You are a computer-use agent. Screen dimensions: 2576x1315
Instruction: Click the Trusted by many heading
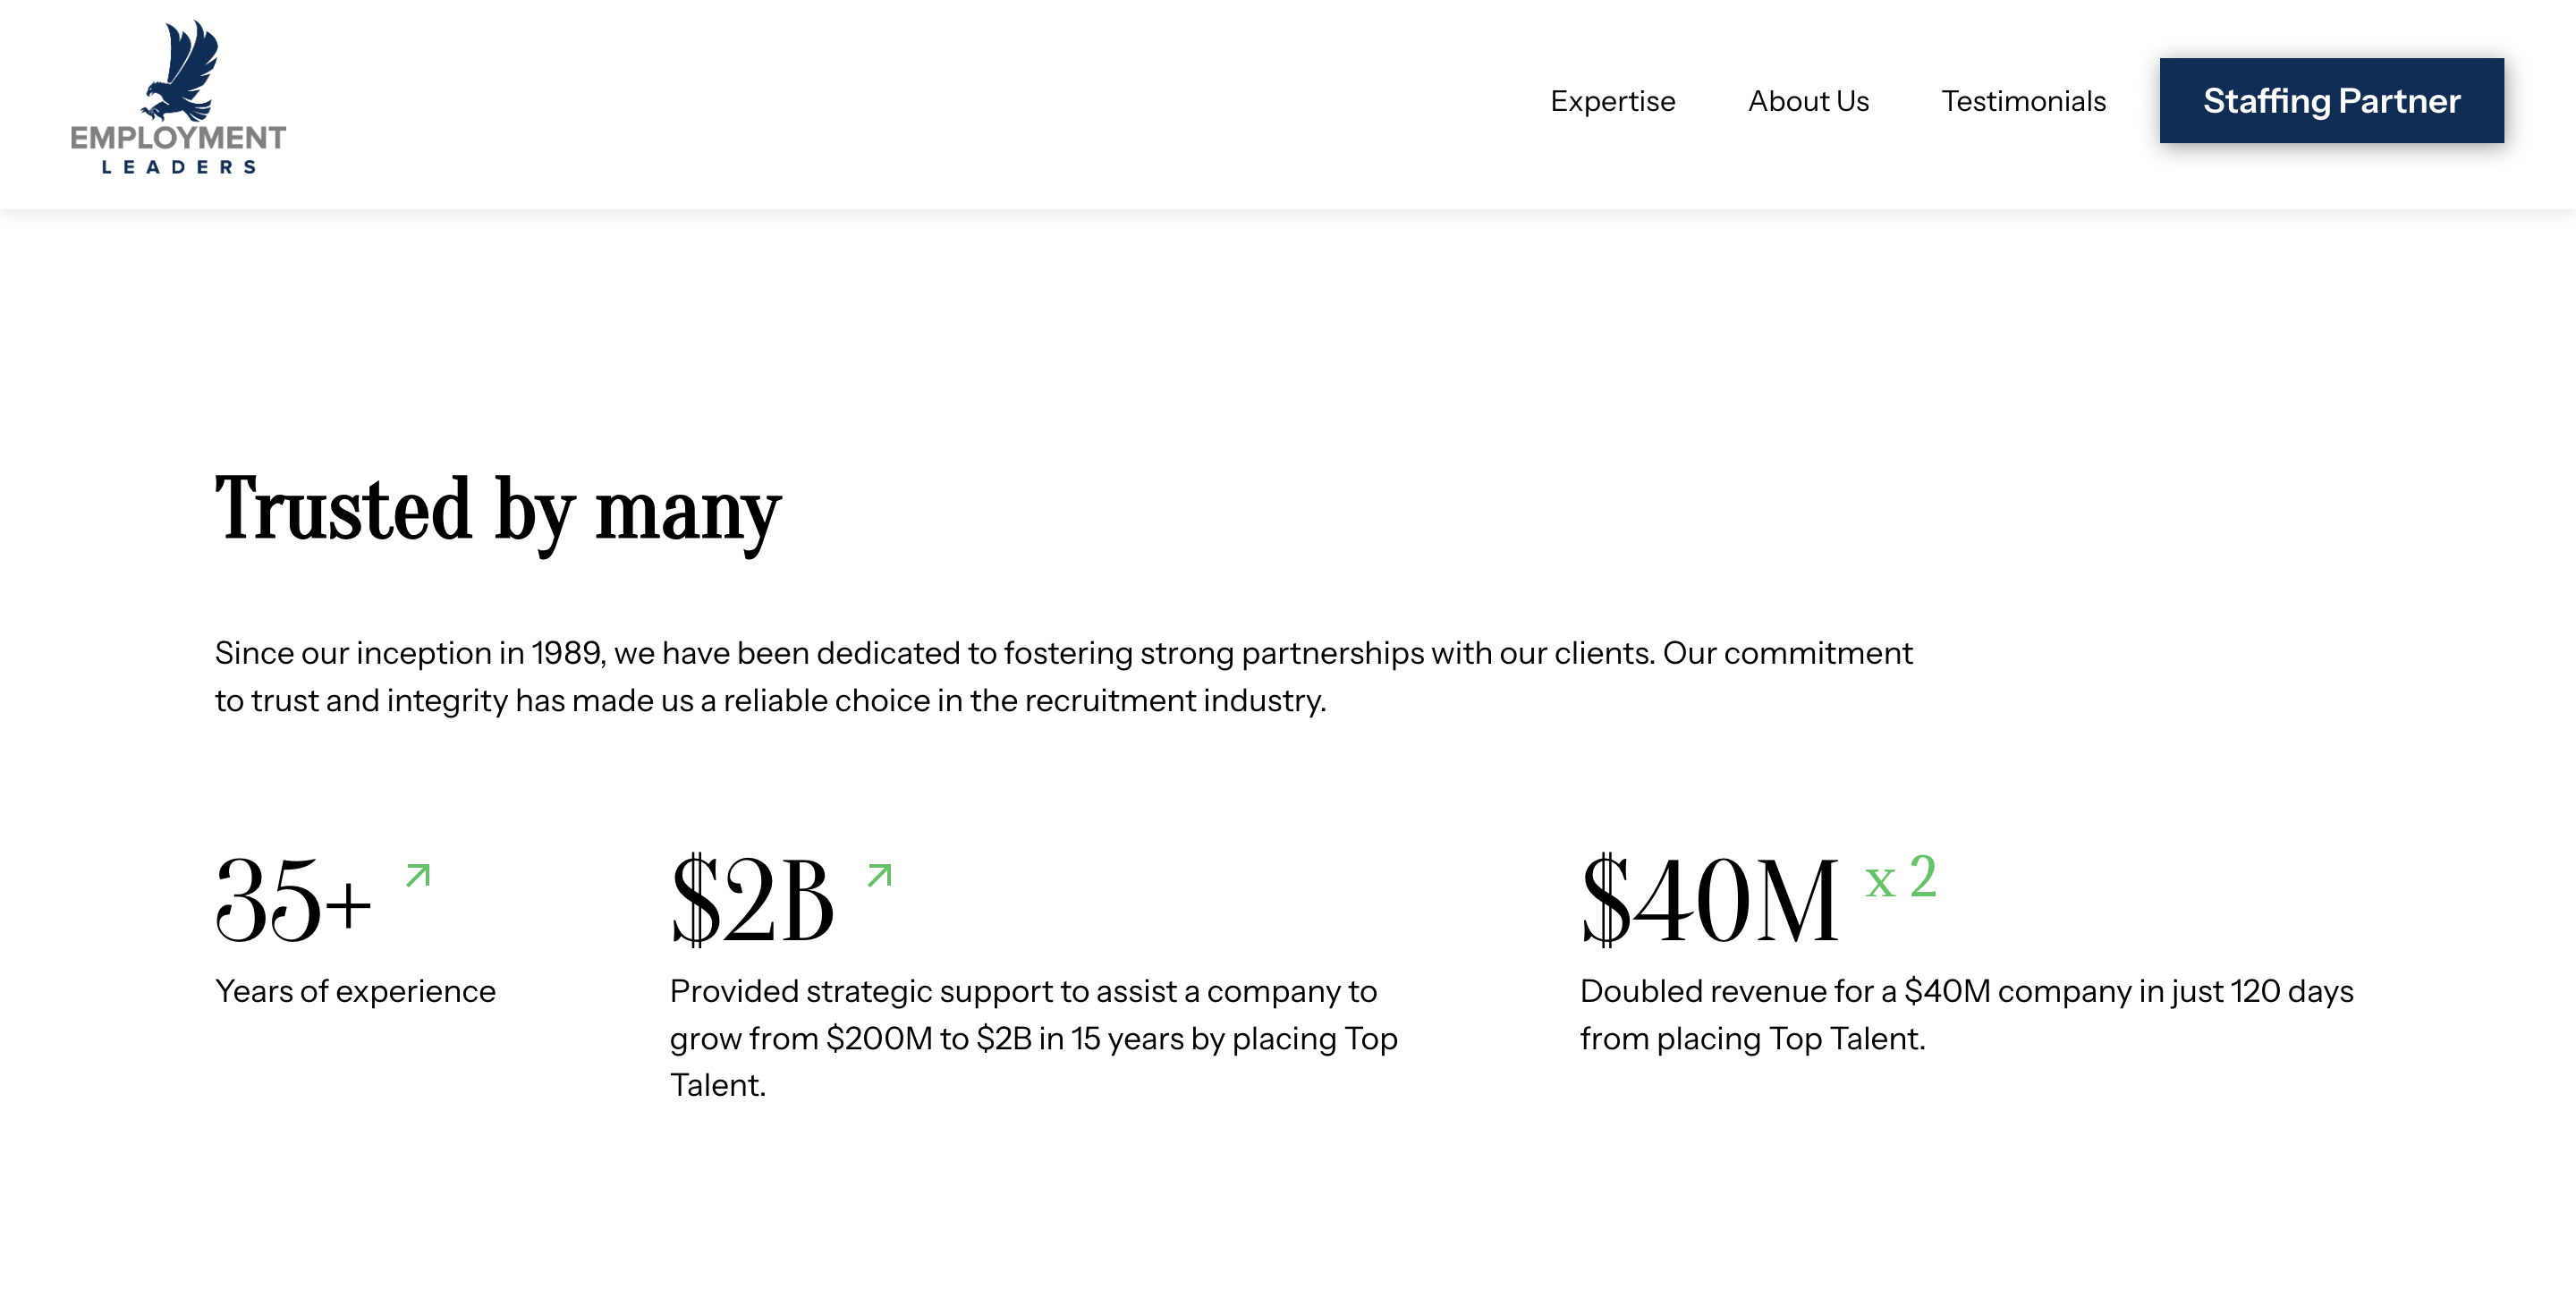[x=498, y=510]
